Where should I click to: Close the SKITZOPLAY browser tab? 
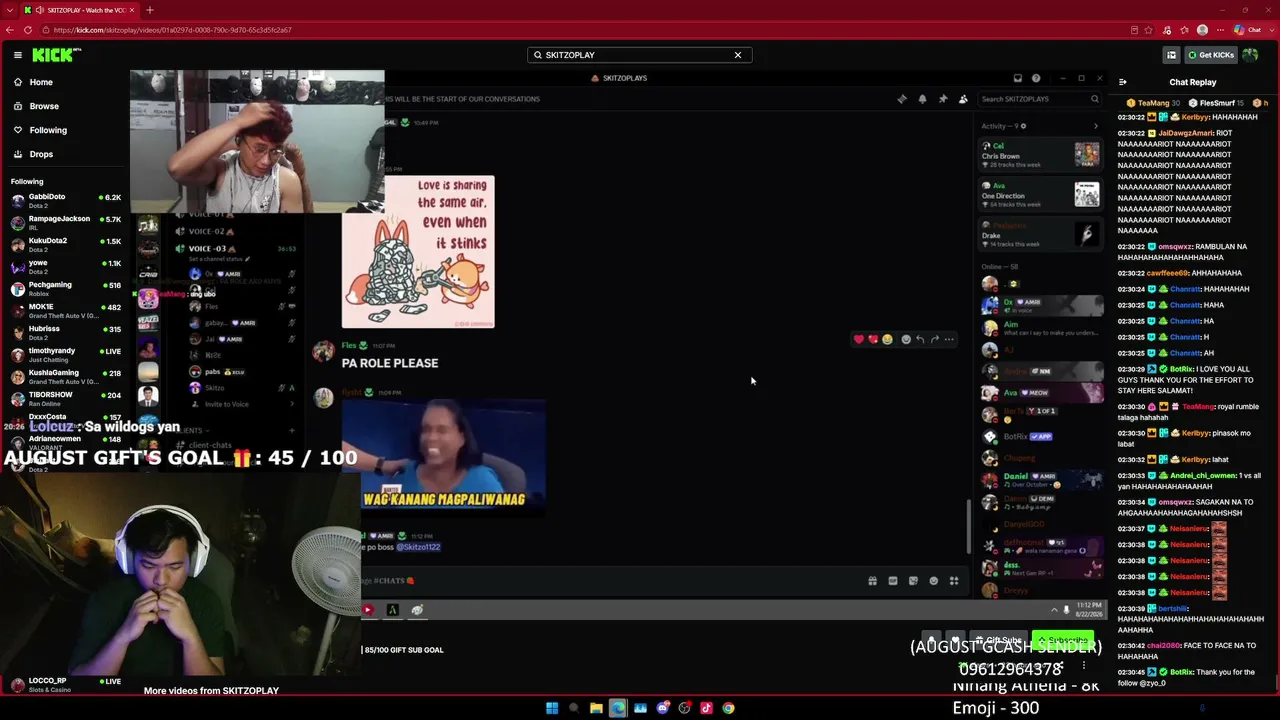(x=131, y=10)
